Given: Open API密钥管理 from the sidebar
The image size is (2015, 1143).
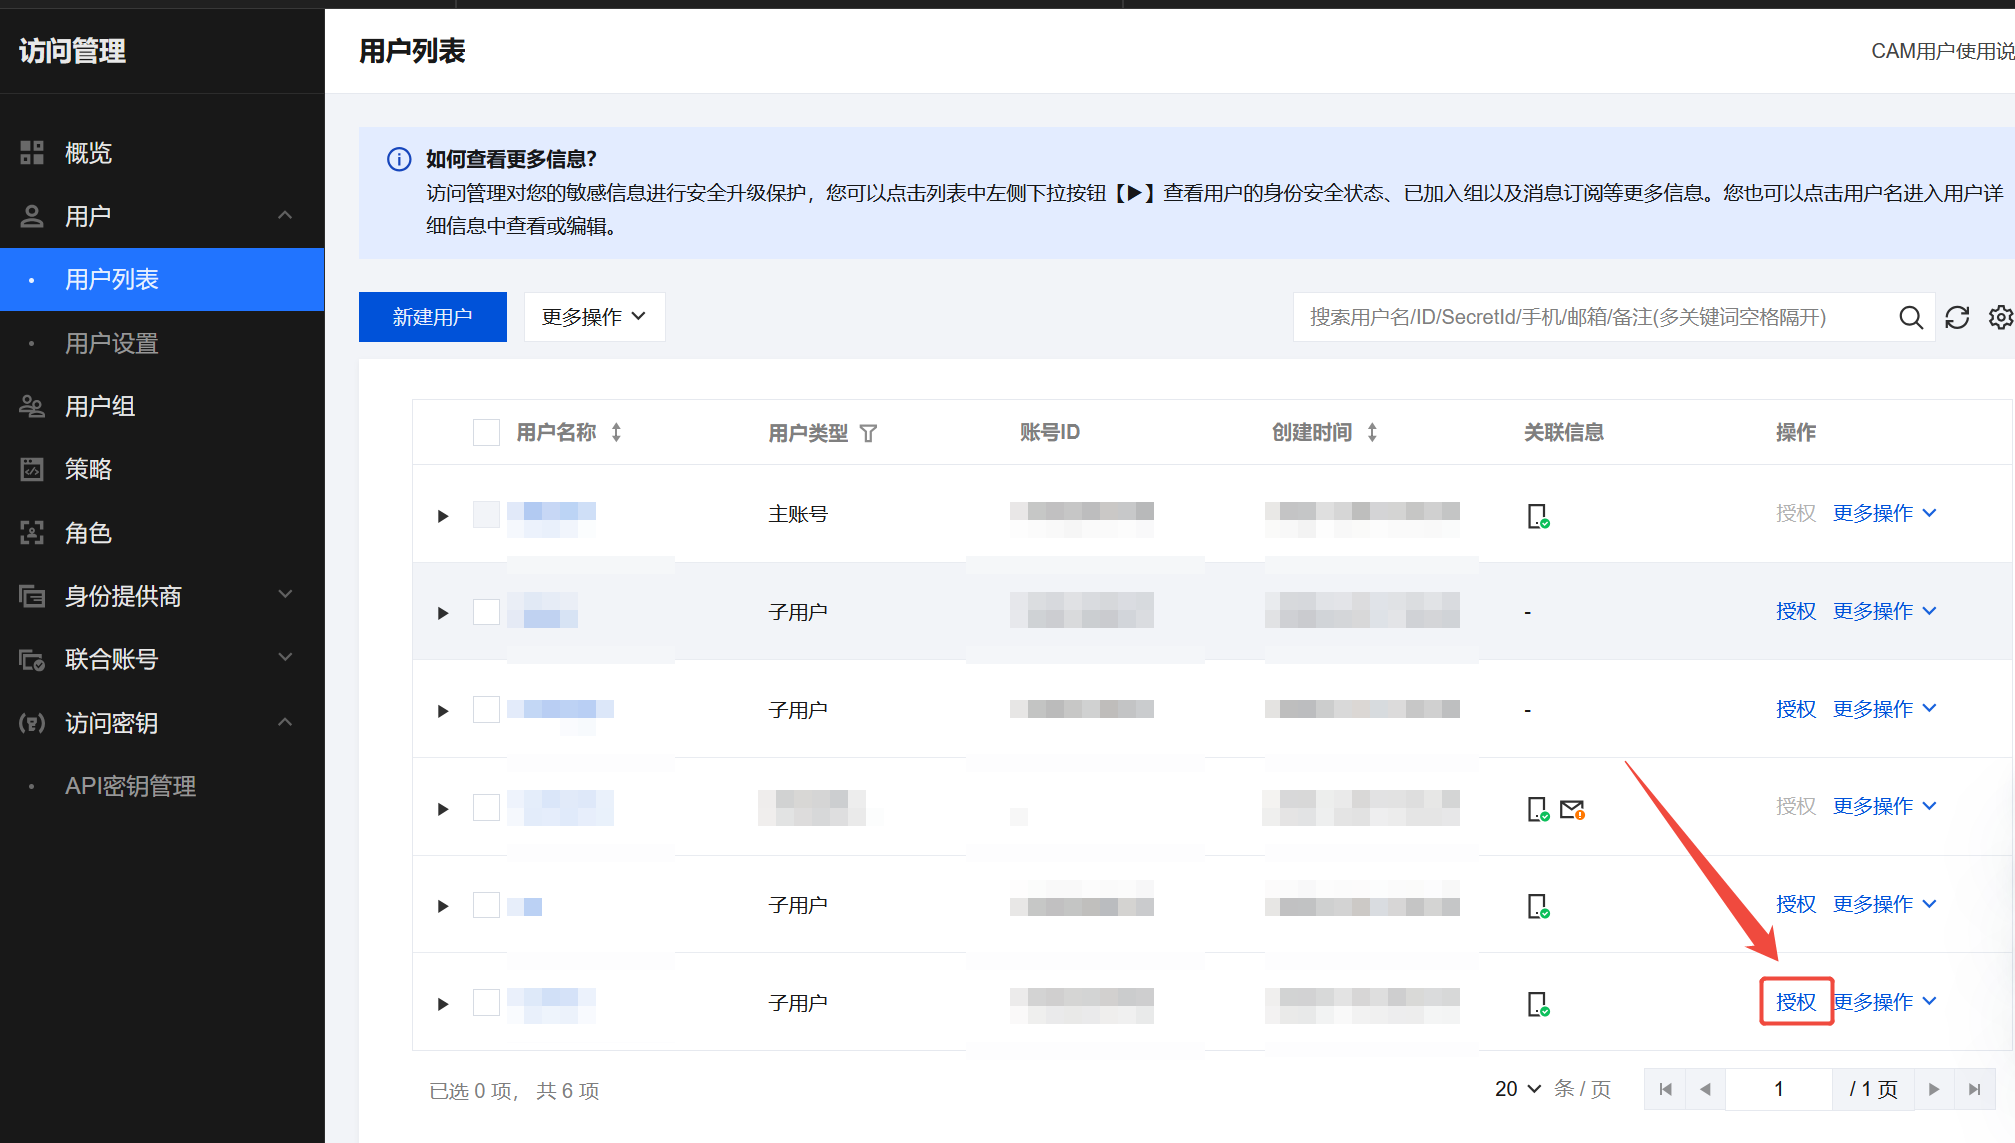Looking at the screenshot, I should point(131,786).
